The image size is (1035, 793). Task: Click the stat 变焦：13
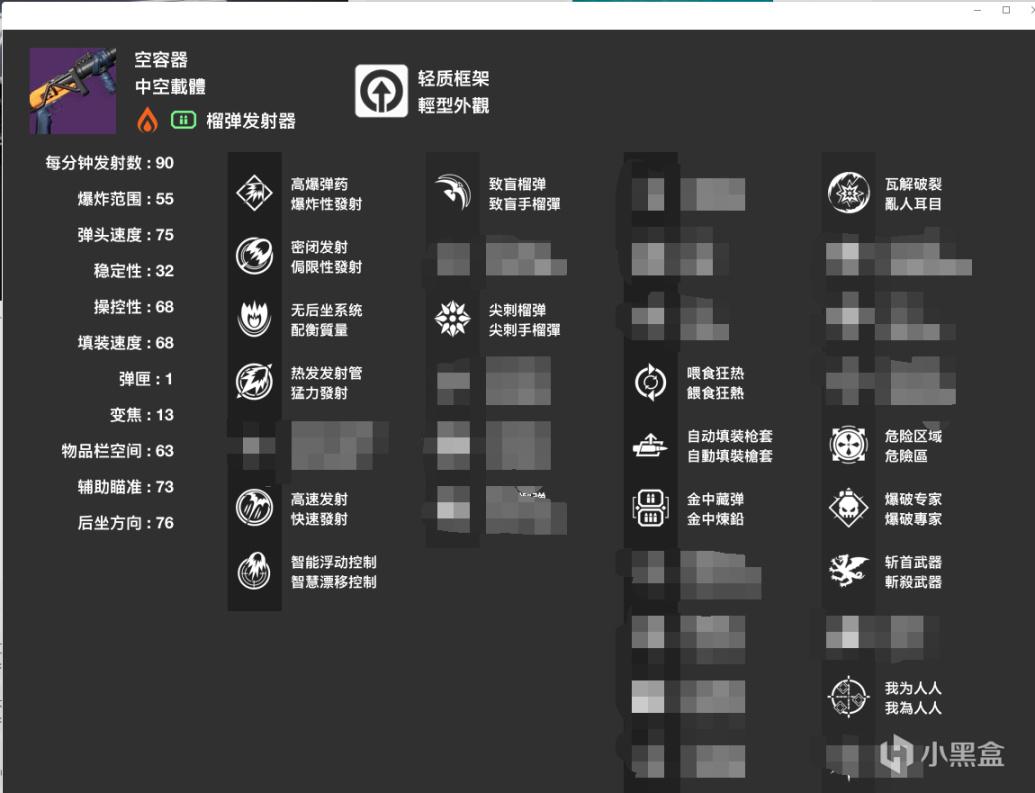pos(142,415)
